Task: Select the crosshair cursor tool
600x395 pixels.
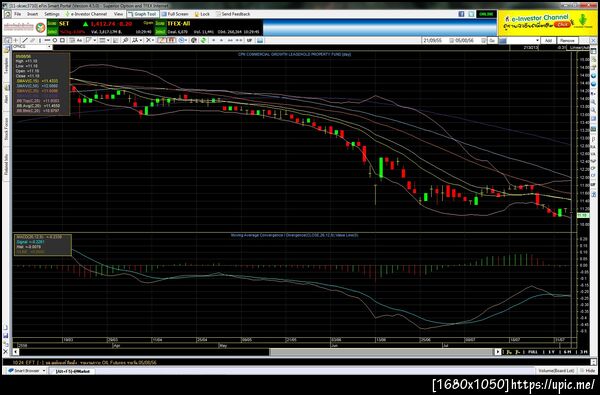Action: point(16,40)
